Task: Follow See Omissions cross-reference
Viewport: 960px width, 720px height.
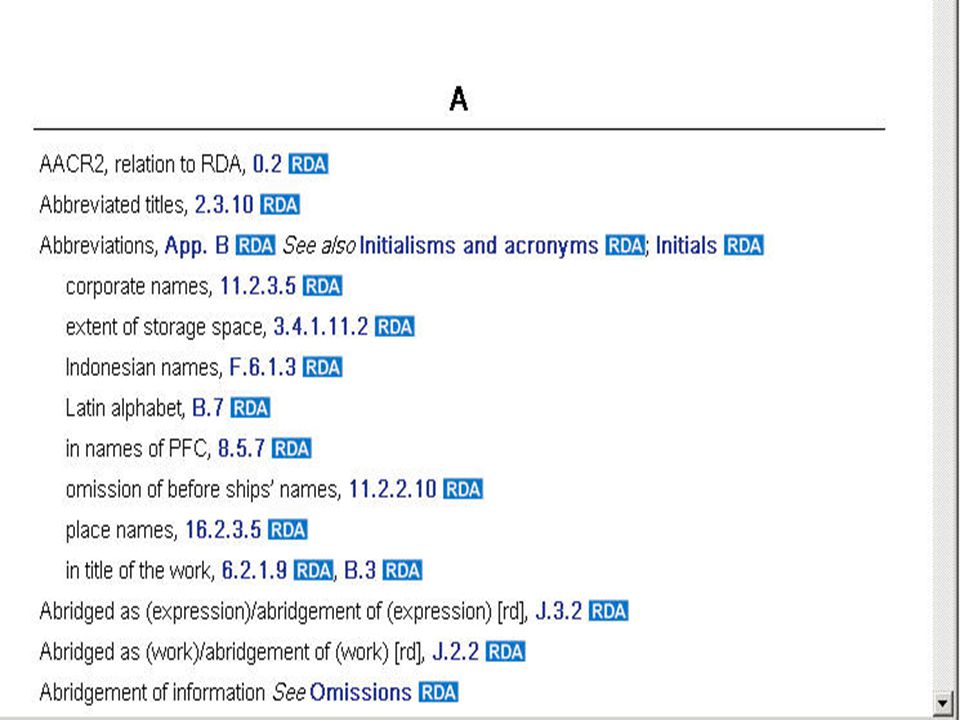Action: pyautogui.click(x=361, y=692)
